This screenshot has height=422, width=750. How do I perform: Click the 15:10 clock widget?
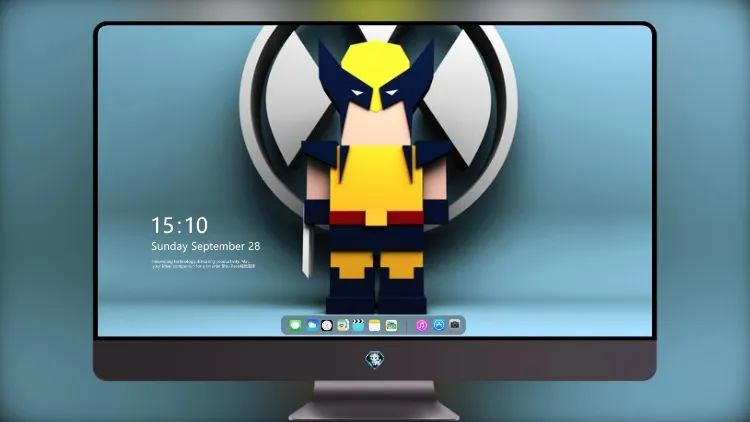pos(180,225)
